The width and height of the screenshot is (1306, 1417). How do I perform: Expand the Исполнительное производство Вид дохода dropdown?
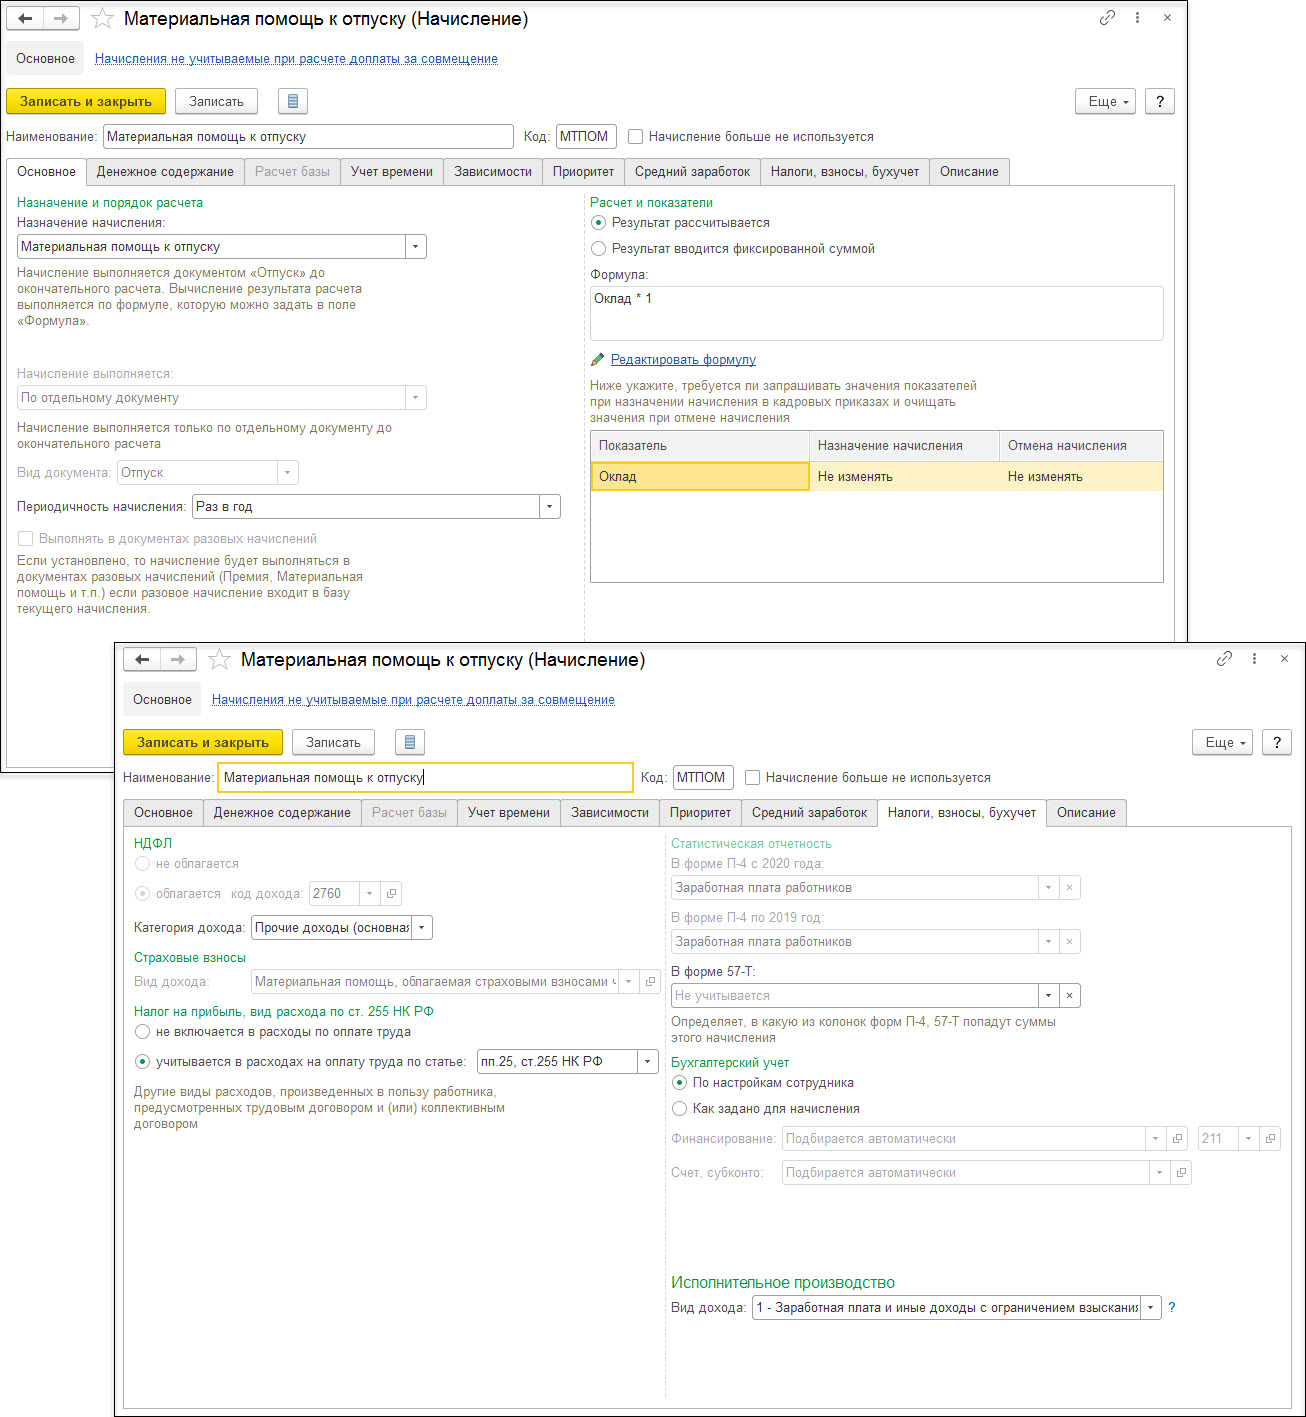coord(1151,1308)
